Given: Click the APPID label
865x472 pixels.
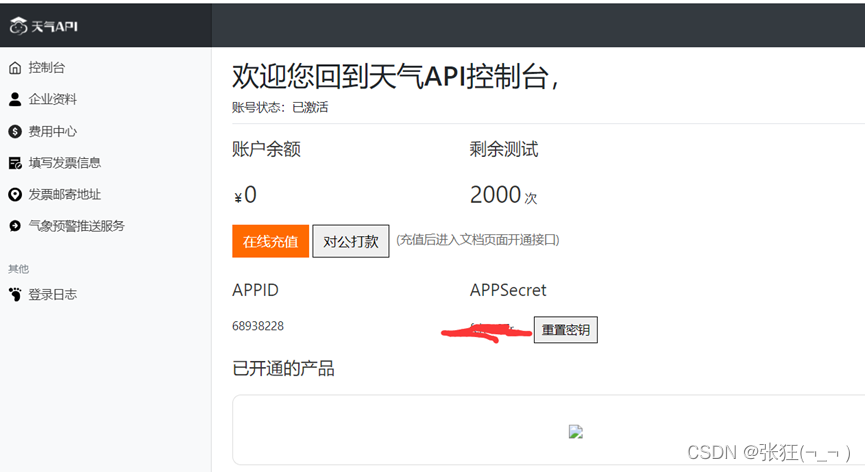Looking at the screenshot, I should click(255, 290).
